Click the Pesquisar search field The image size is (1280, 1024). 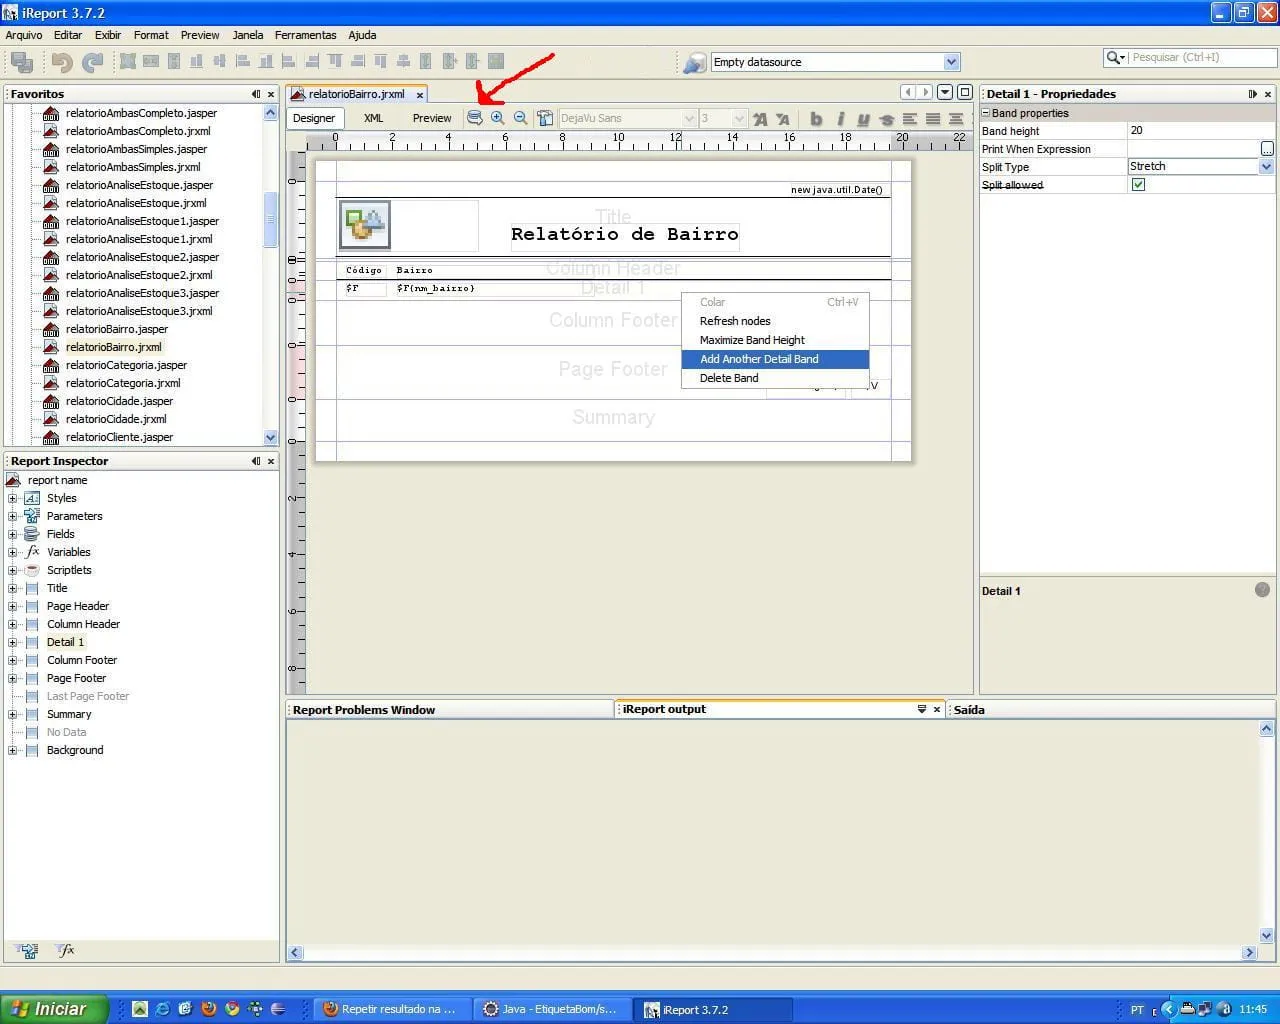tap(1188, 58)
